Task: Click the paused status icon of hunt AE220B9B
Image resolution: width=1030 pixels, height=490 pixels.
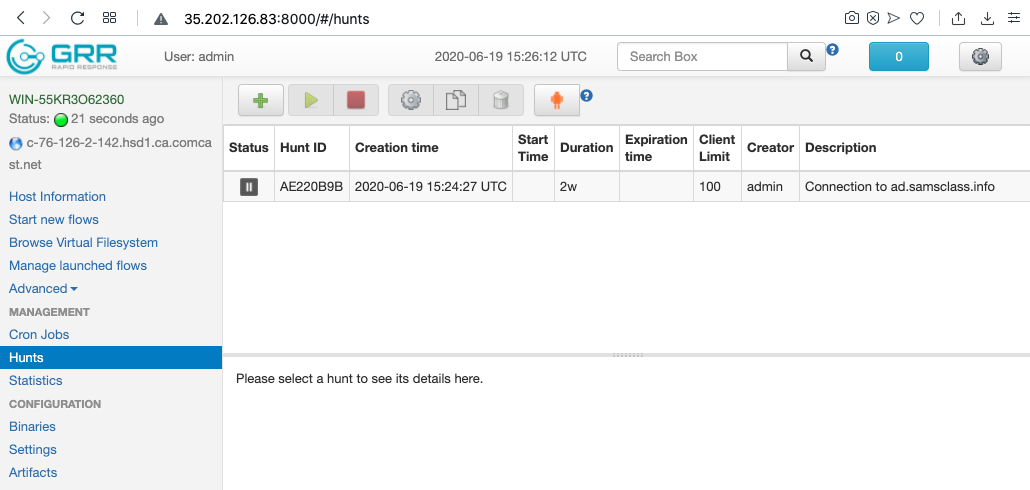Action: click(249, 187)
